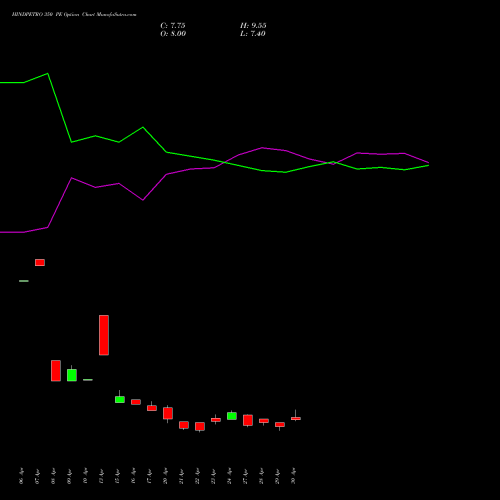Select the 09 Apr date label

(70, 476)
